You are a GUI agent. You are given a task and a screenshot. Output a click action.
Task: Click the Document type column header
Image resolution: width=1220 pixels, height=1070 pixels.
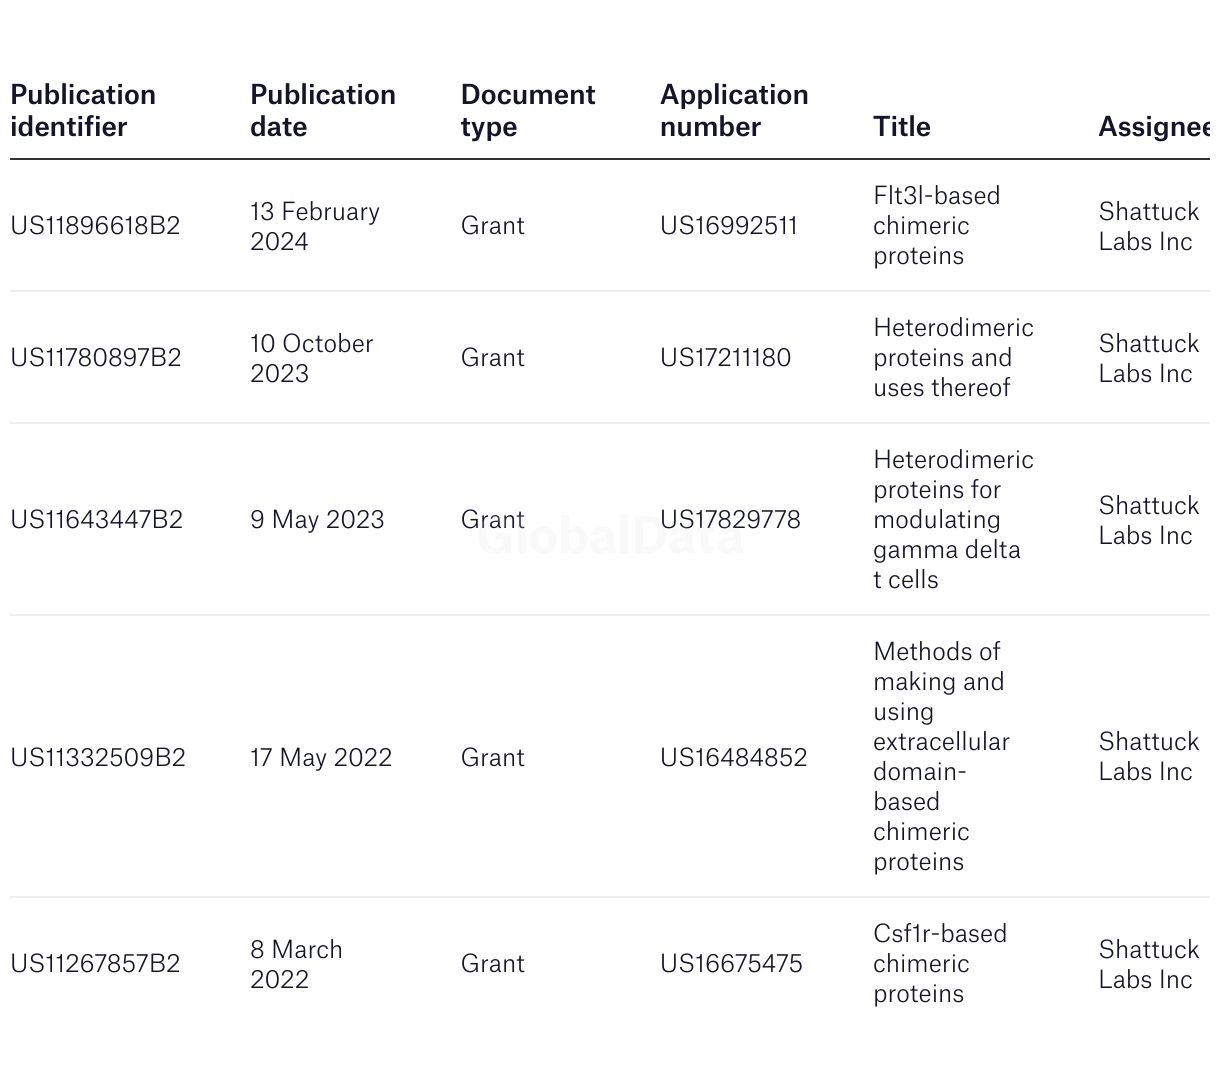pyautogui.click(x=528, y=110)
